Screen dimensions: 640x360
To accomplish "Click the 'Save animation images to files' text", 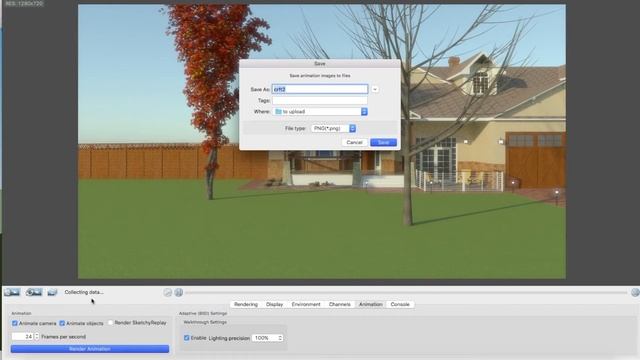I will [x=320, y=76].
